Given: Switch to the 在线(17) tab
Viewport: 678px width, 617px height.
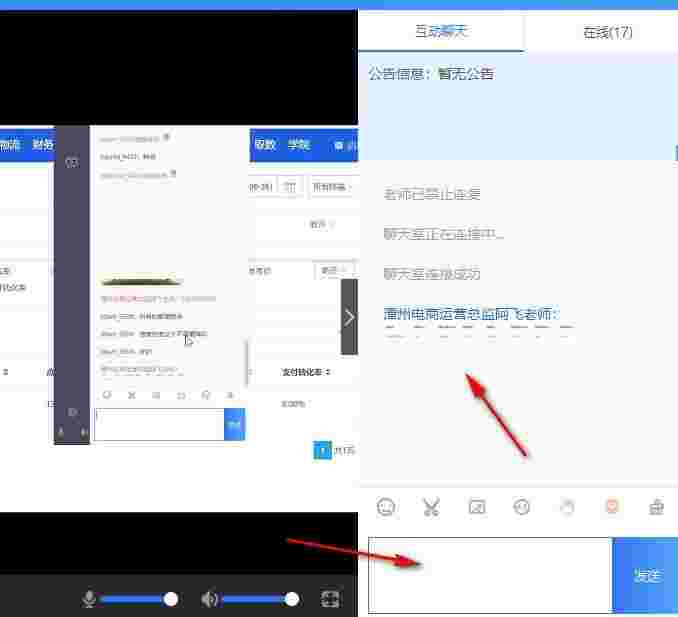Looking at the screenshot, I should tap(608, 32).
